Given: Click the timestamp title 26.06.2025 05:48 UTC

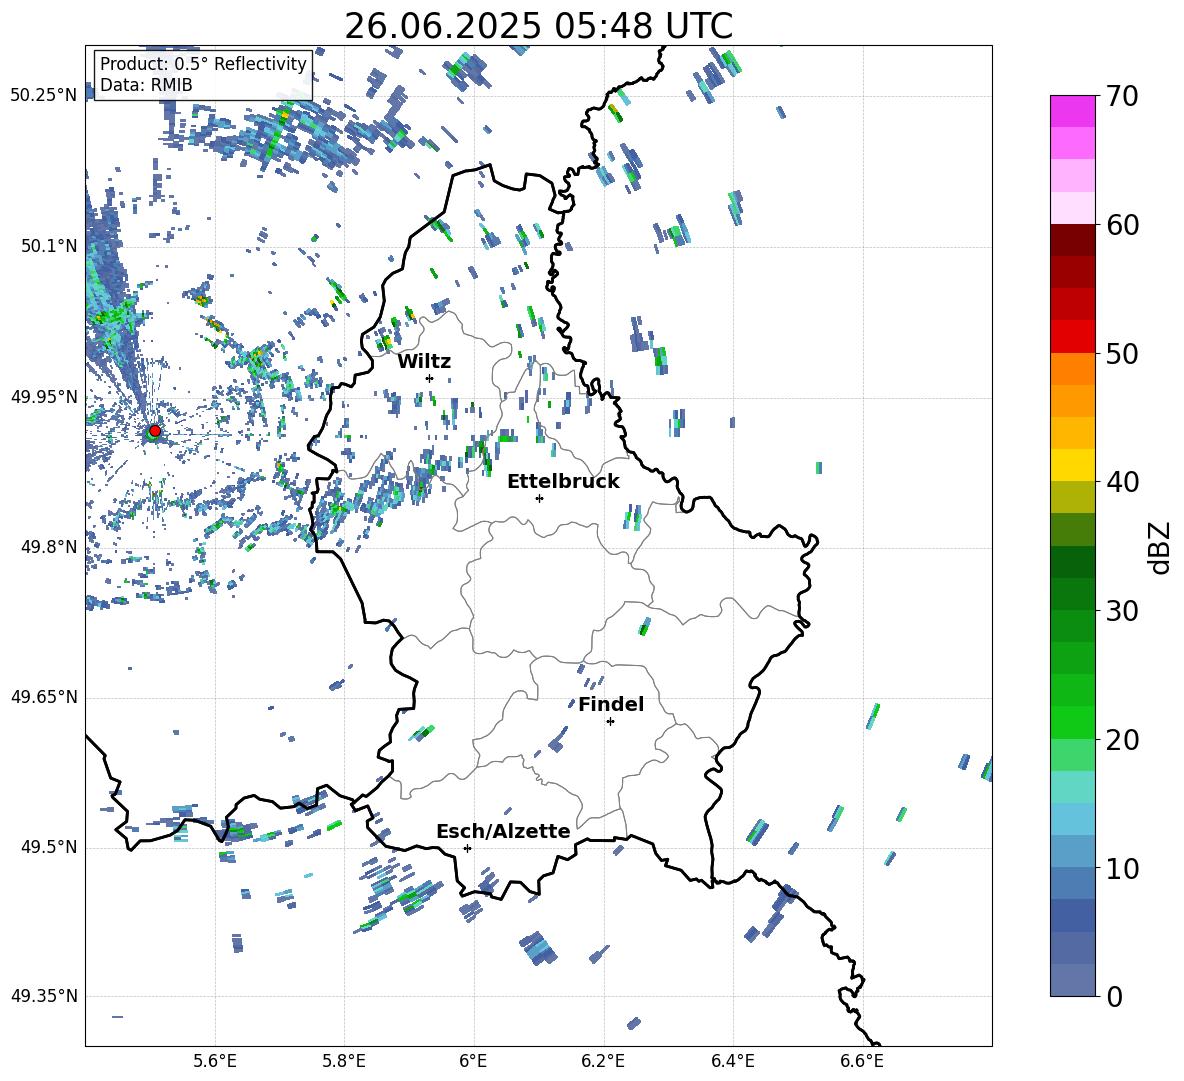Looking at the screenshot, I should pyautogui.click(x=538, y=26).
